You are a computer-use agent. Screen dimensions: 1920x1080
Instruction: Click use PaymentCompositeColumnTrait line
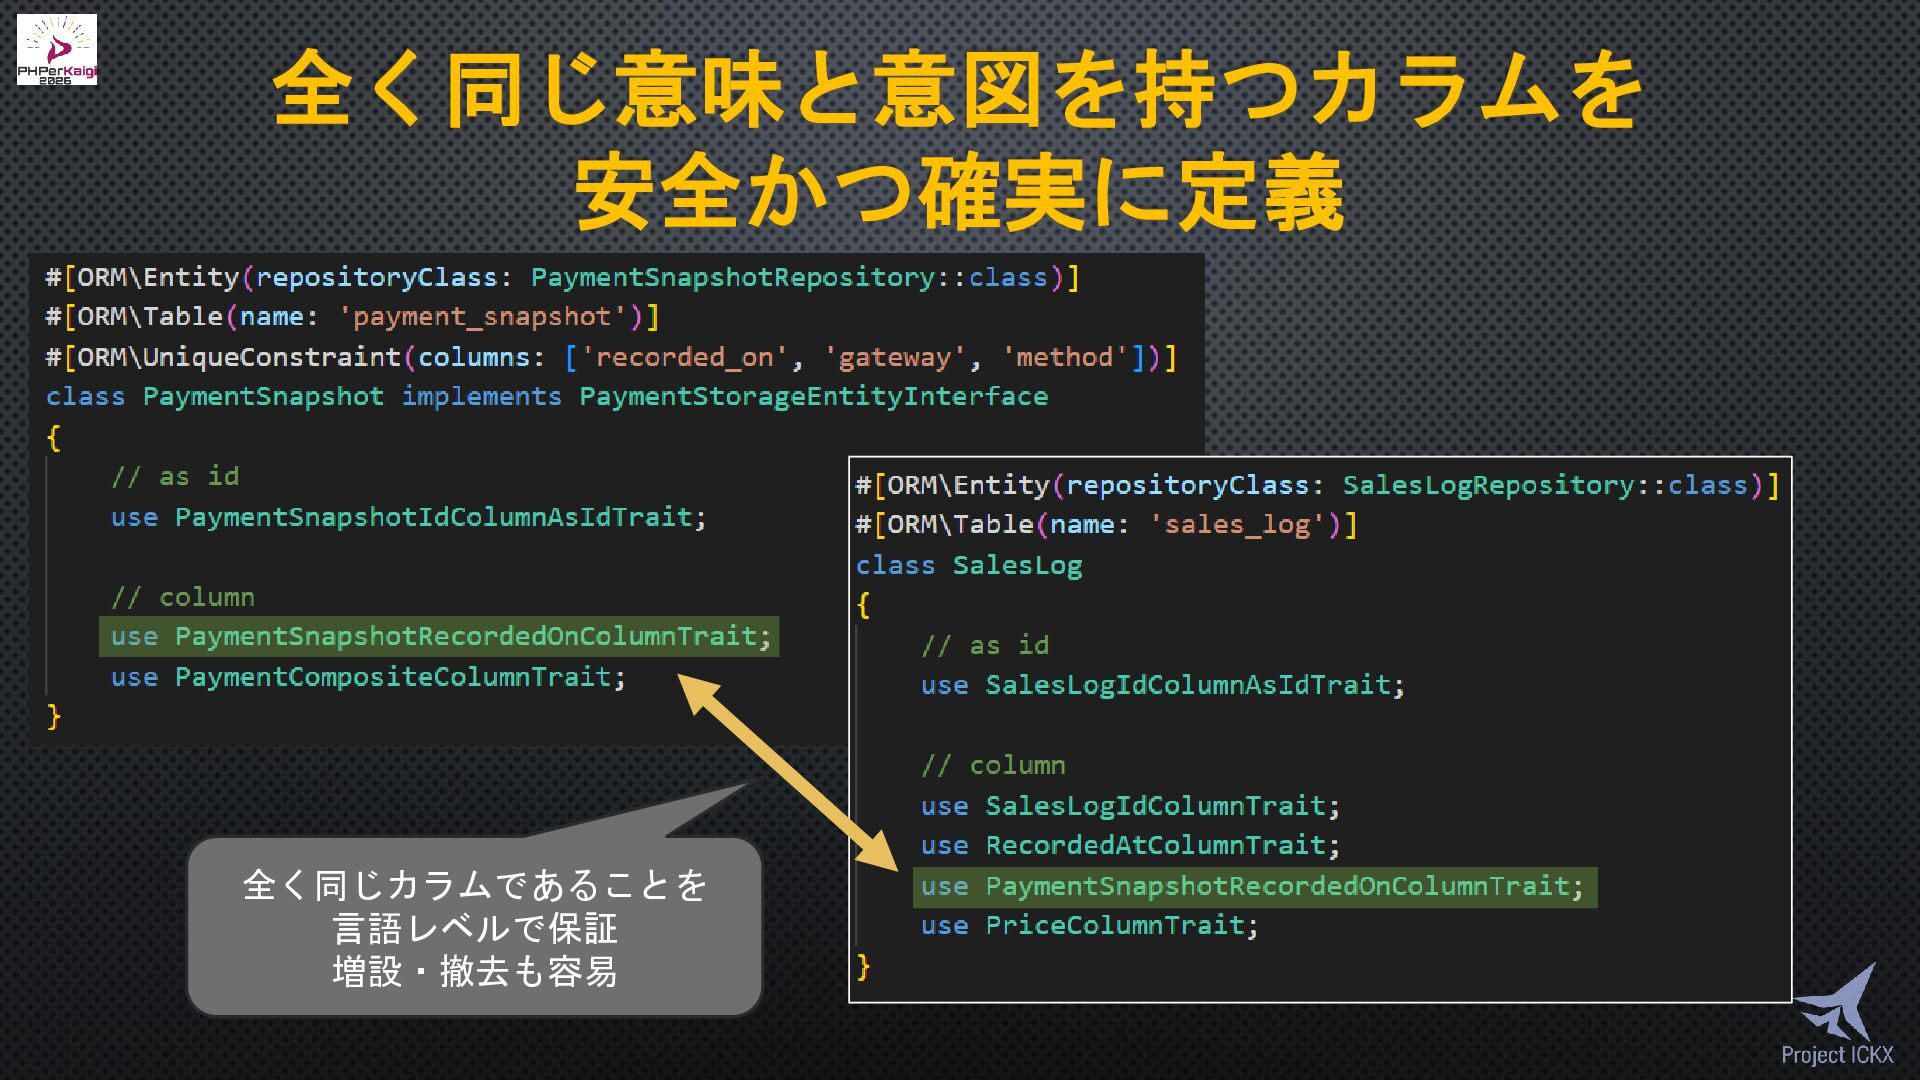tap(368, 677)
